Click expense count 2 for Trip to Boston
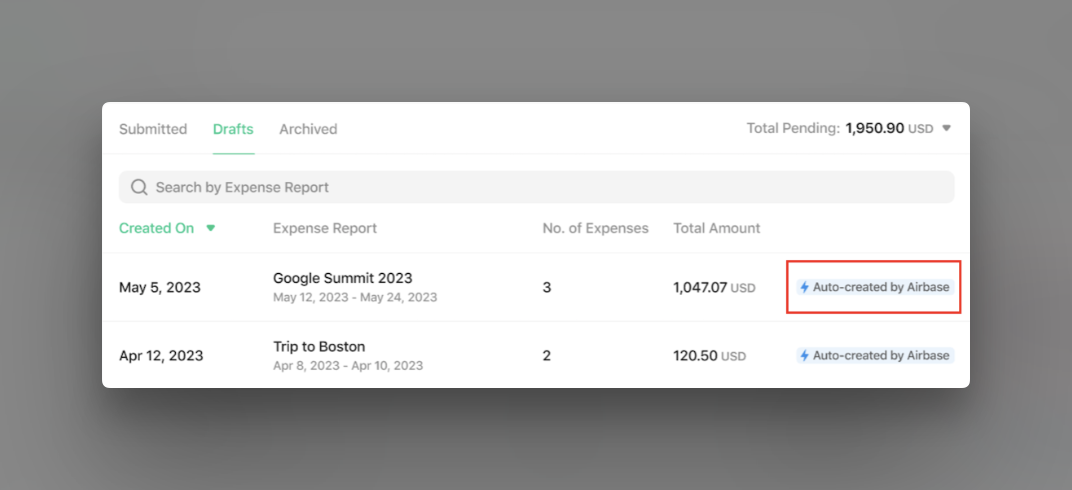 [x=547, y=356]
